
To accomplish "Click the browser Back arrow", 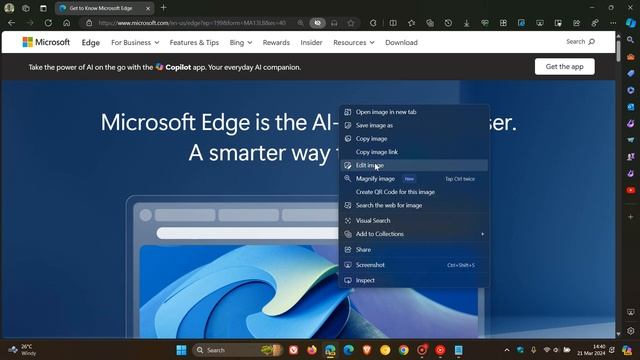I will (11, 23).
